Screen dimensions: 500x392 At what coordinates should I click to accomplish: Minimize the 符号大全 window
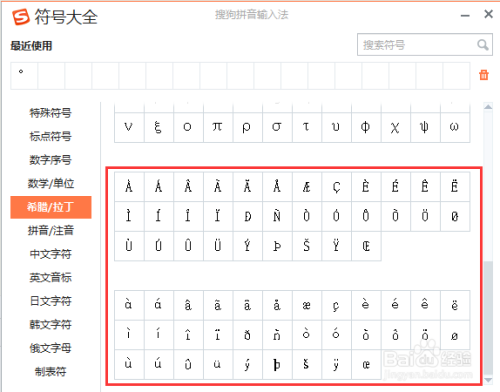coord(465,15)
